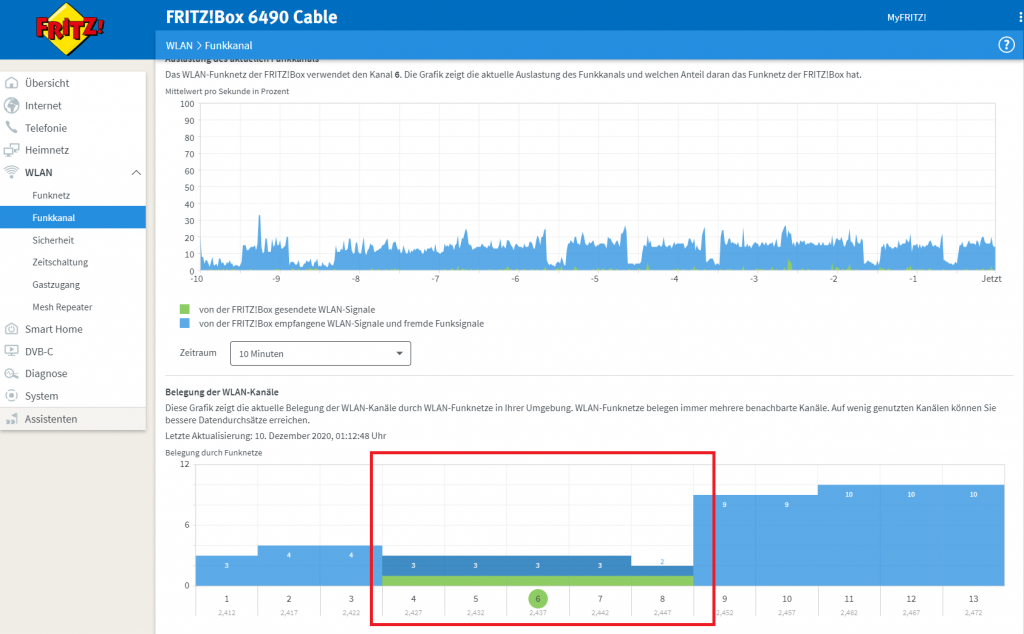Image resolution: width=1024 pixels, height=634 pixels.
Task: Open the help question mark icon
Action: point(1006,45)
